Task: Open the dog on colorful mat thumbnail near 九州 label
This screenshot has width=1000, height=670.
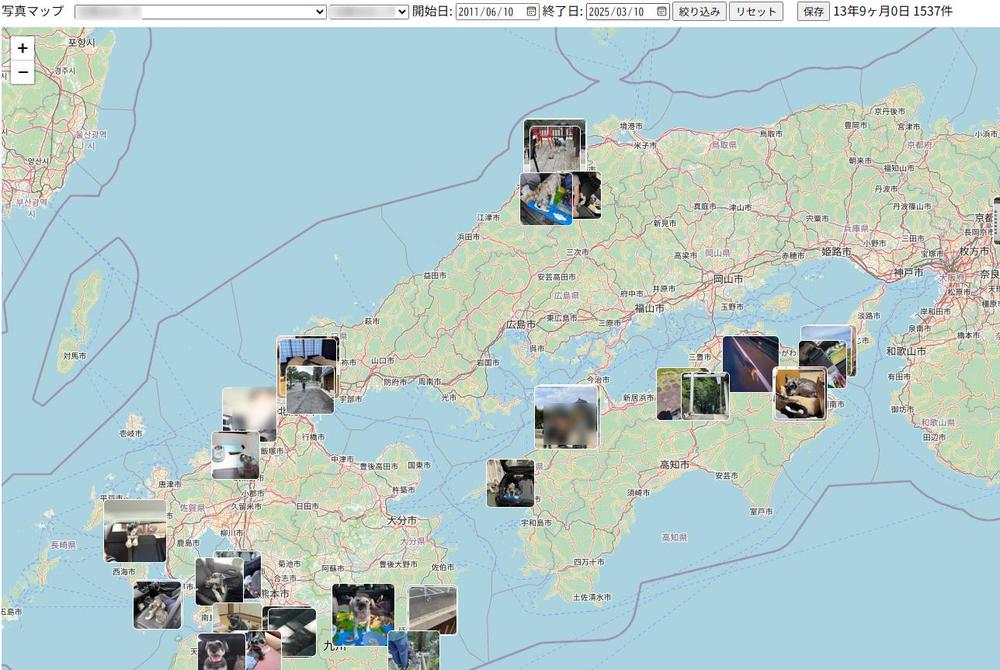Action: [x=363, y=615]
